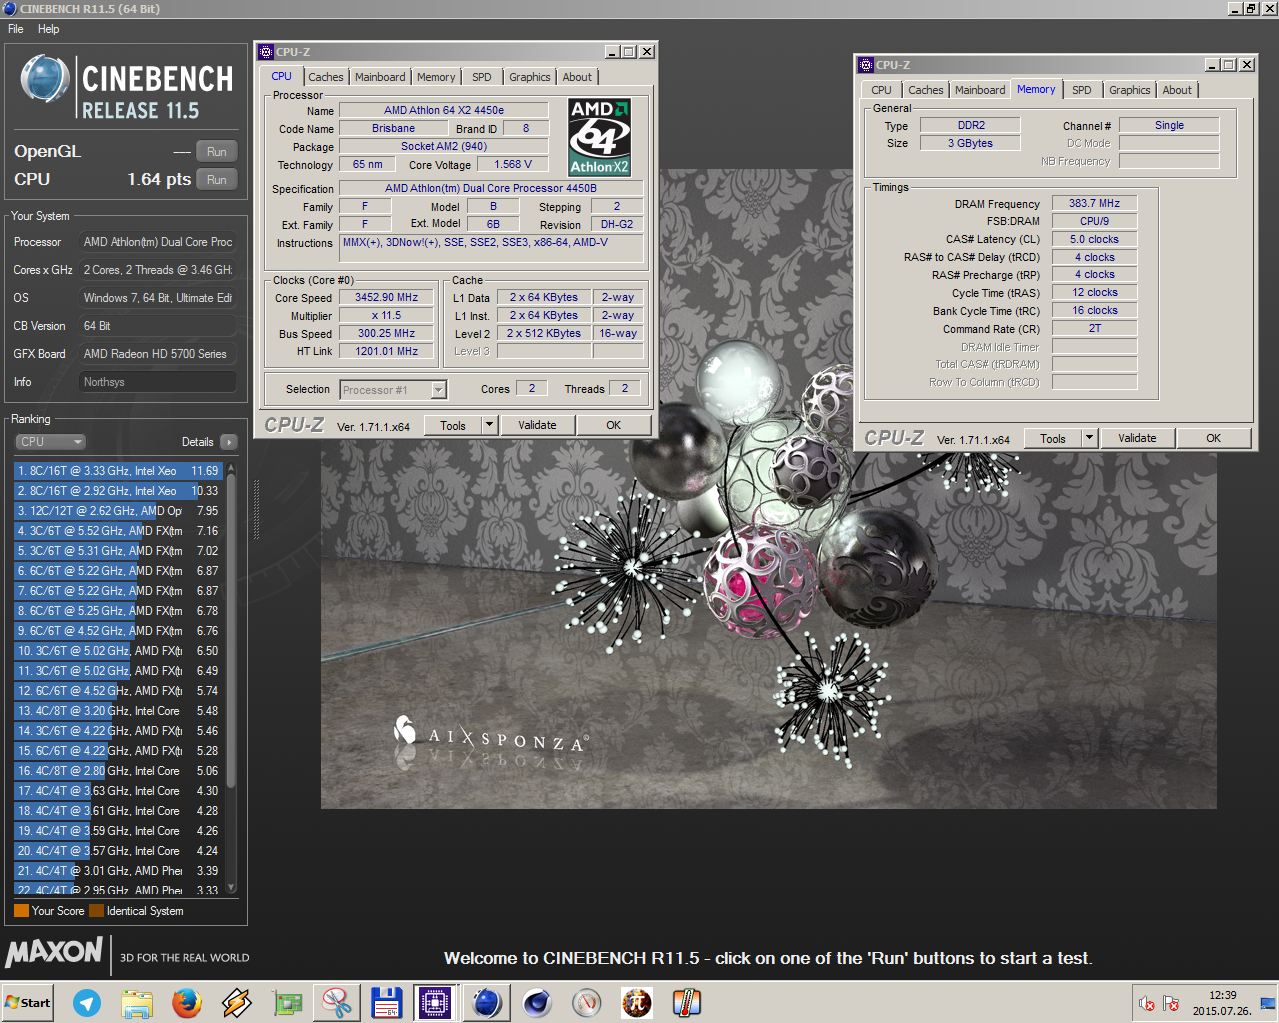Click OK in right CPU-Z Memory window

[x=1214, y=438]
